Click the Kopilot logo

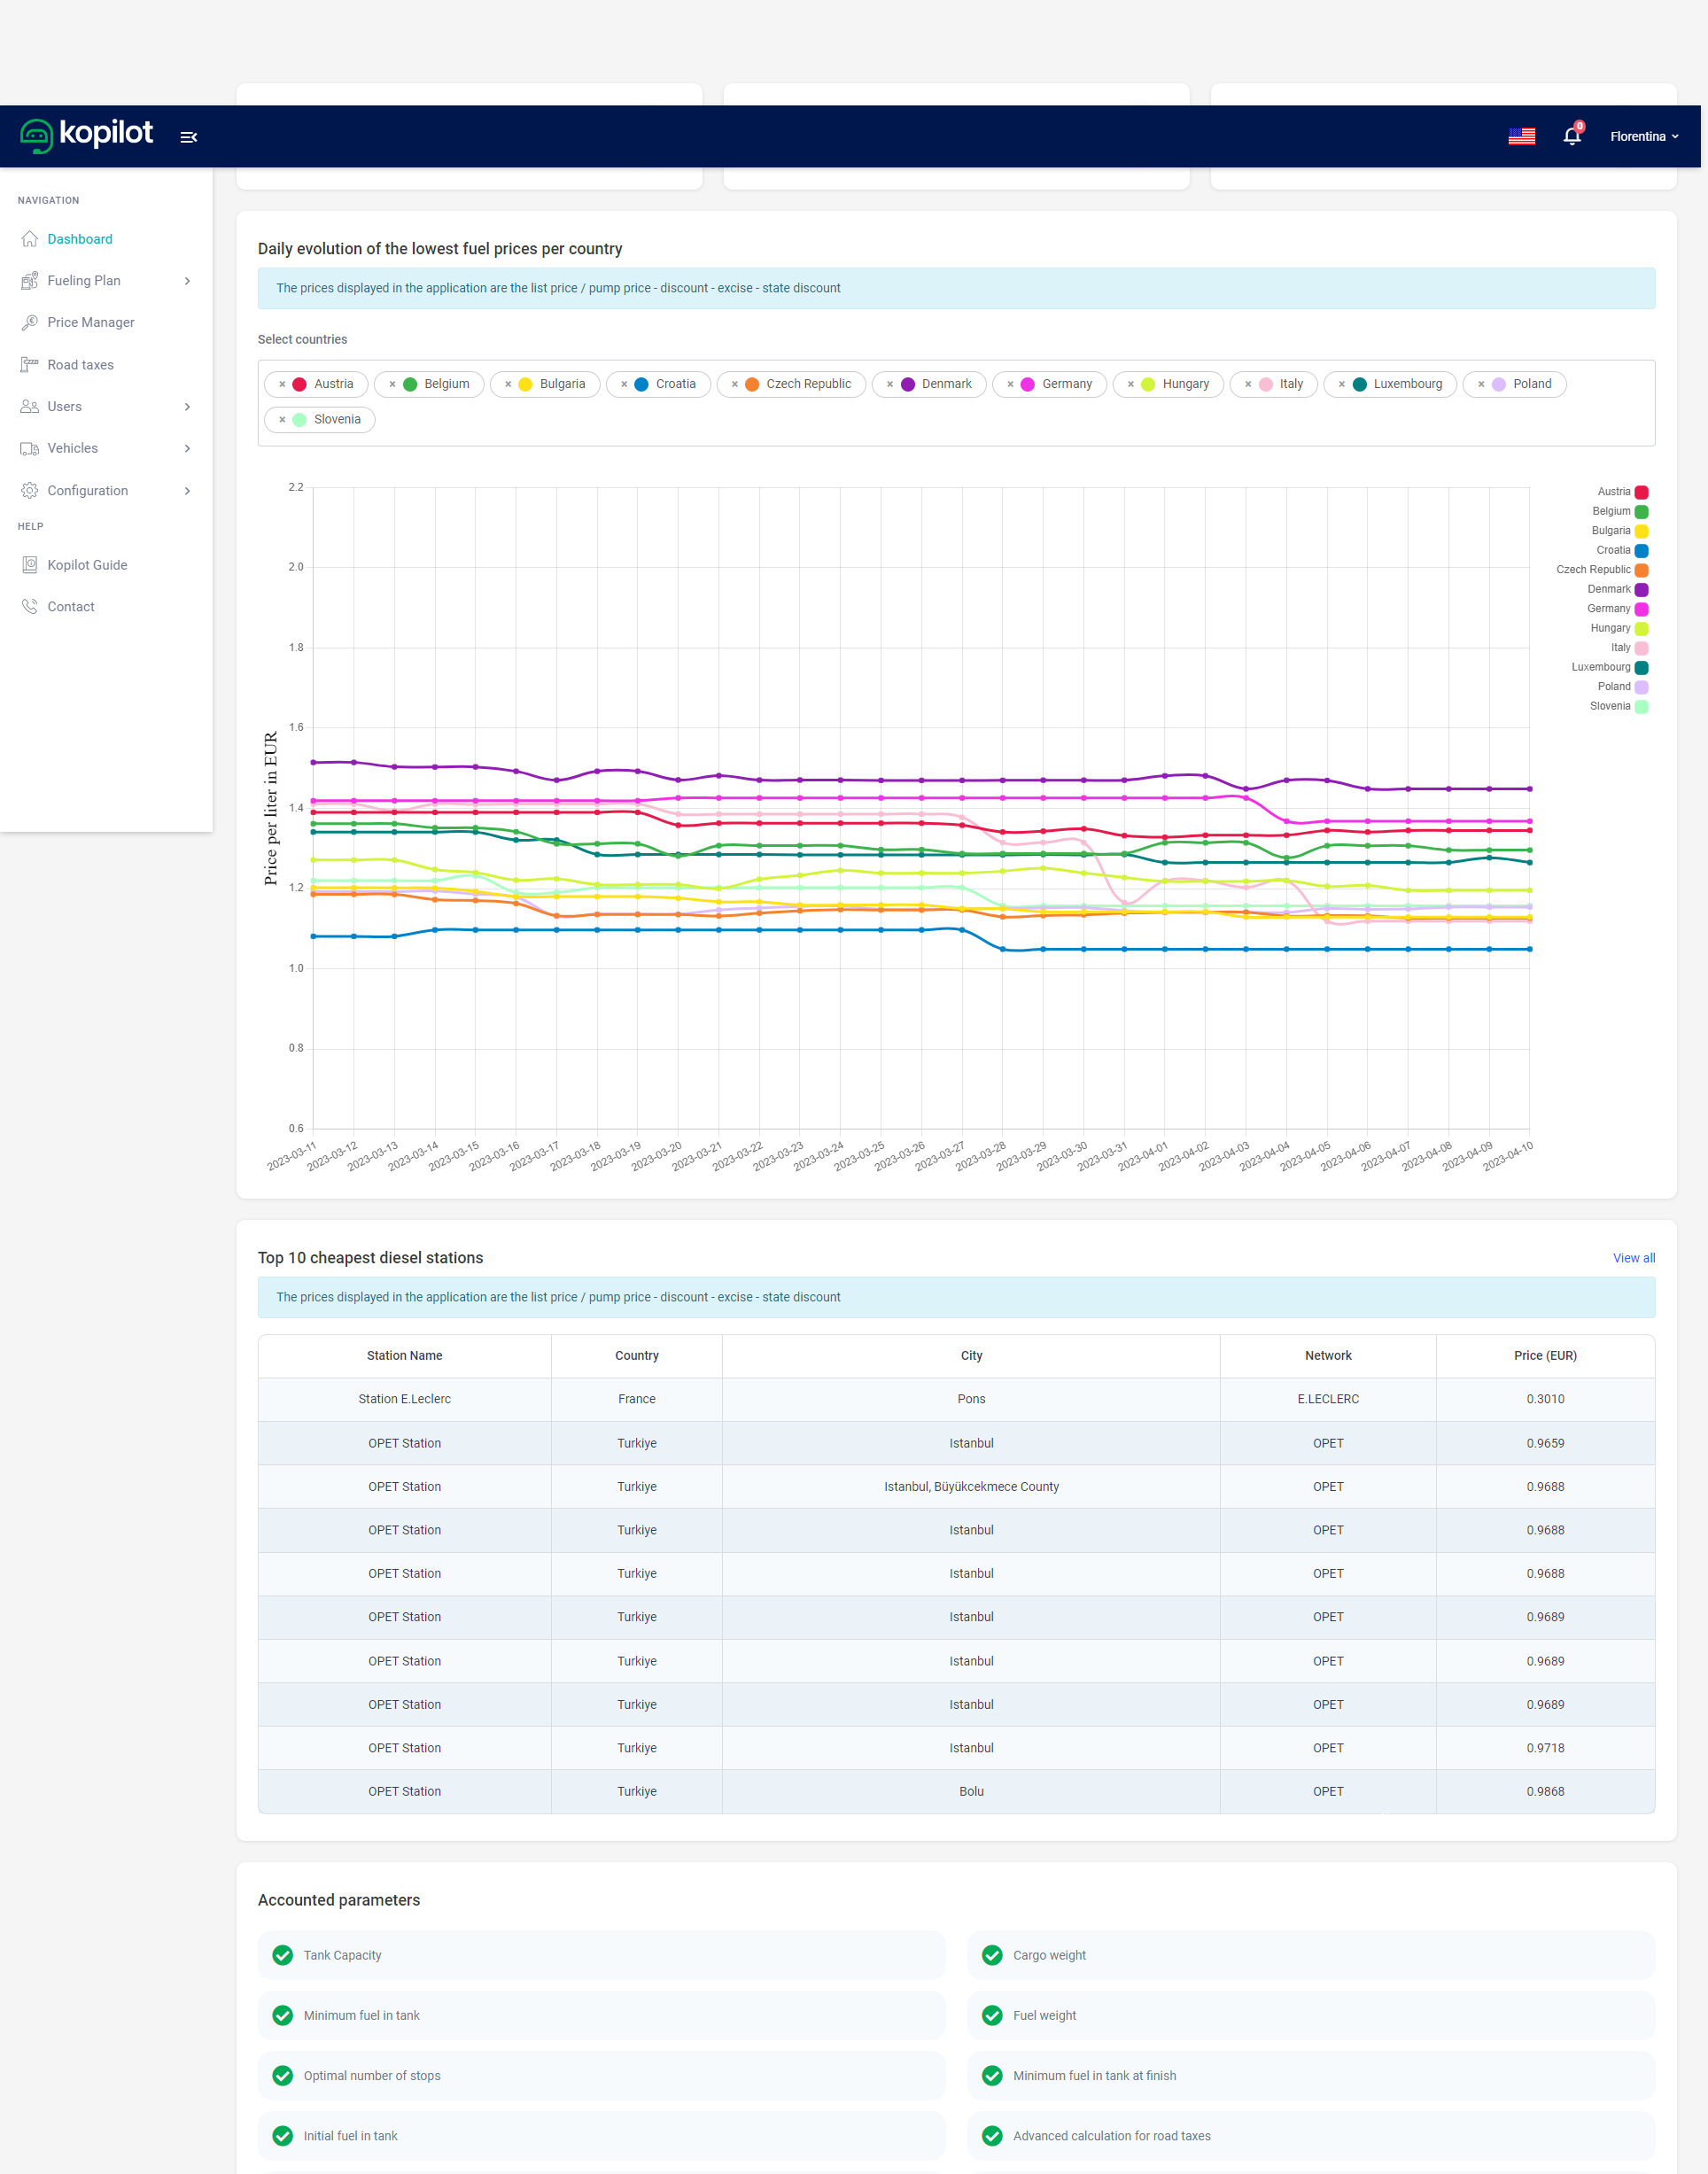(87, 134)
